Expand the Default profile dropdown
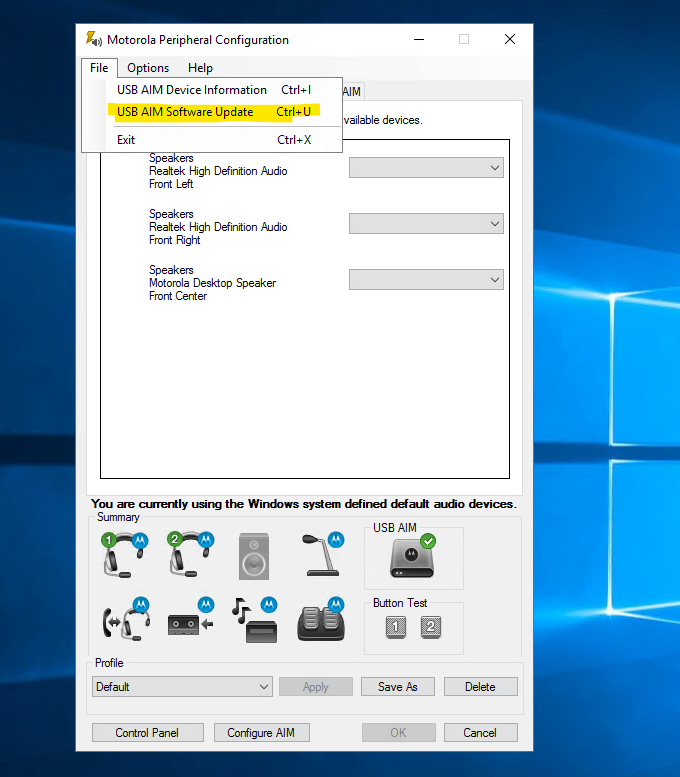The height and width of the screenshot is (777, 680). pyautogui.click(x=182, y=687)
